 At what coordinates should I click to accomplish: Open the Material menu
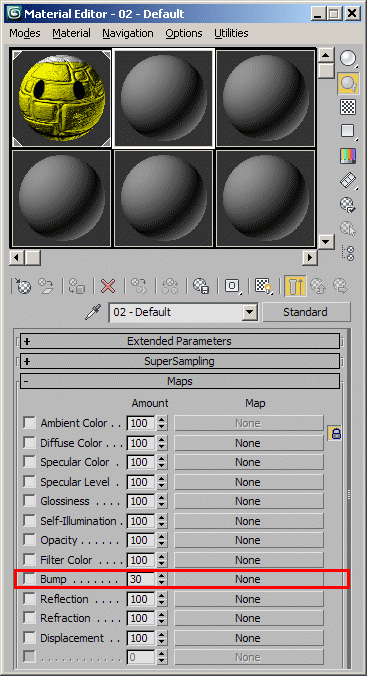[72, 33]
